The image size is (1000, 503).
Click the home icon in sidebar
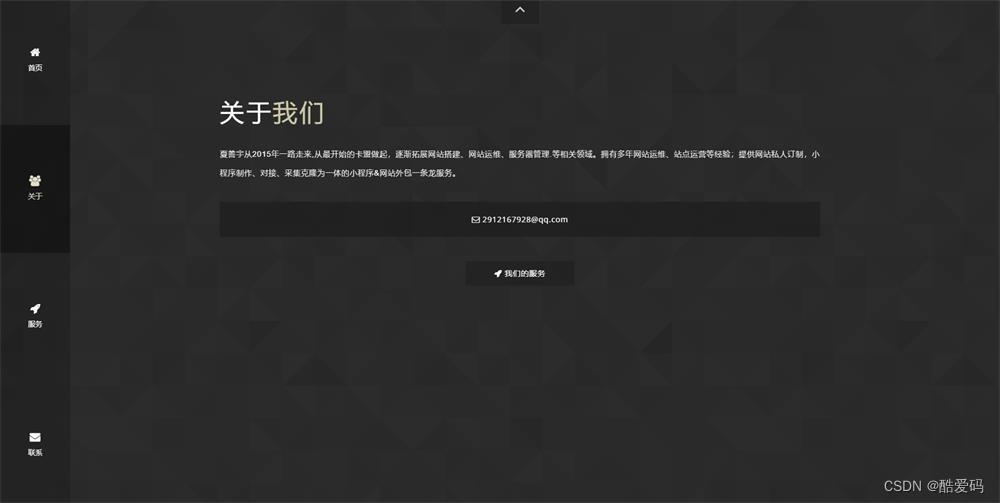(x=35, y=52)
